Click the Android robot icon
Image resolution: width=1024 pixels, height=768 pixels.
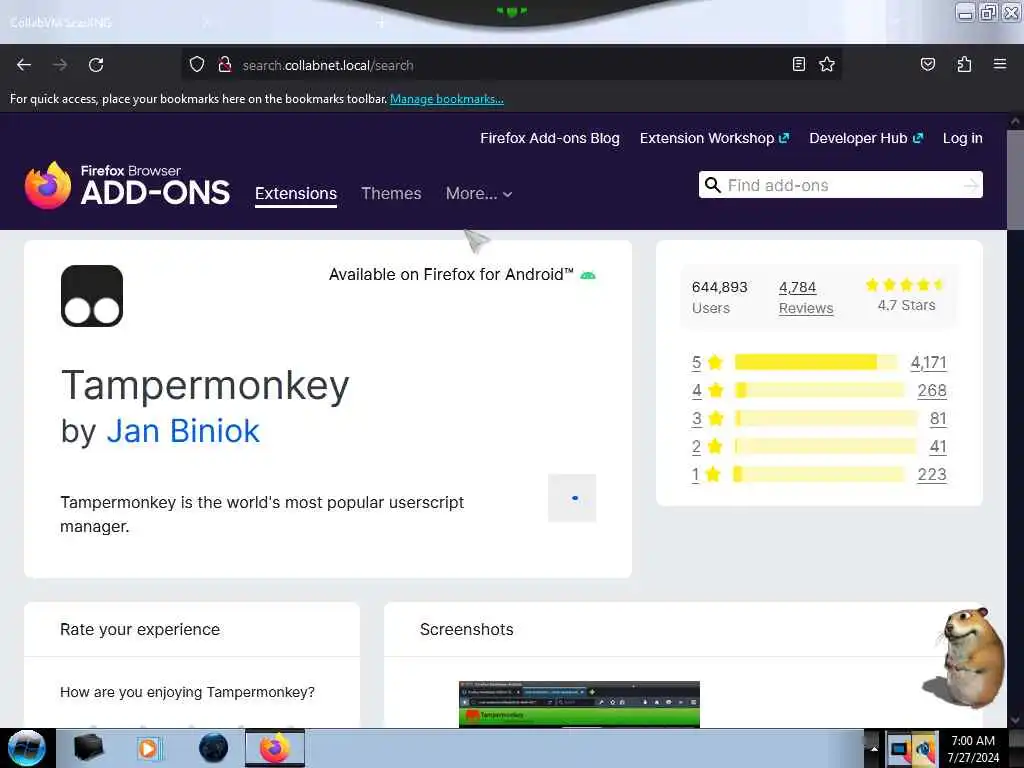[x=588, y=276]
